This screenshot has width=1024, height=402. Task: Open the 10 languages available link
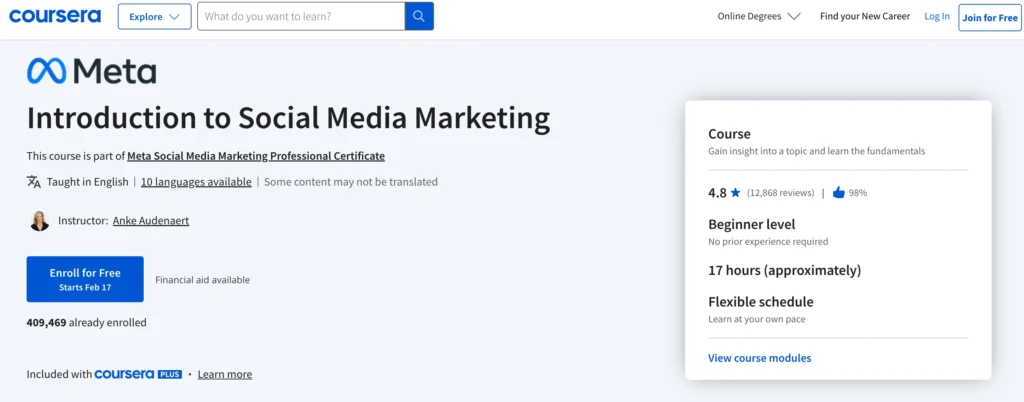(x=196, y=182)
